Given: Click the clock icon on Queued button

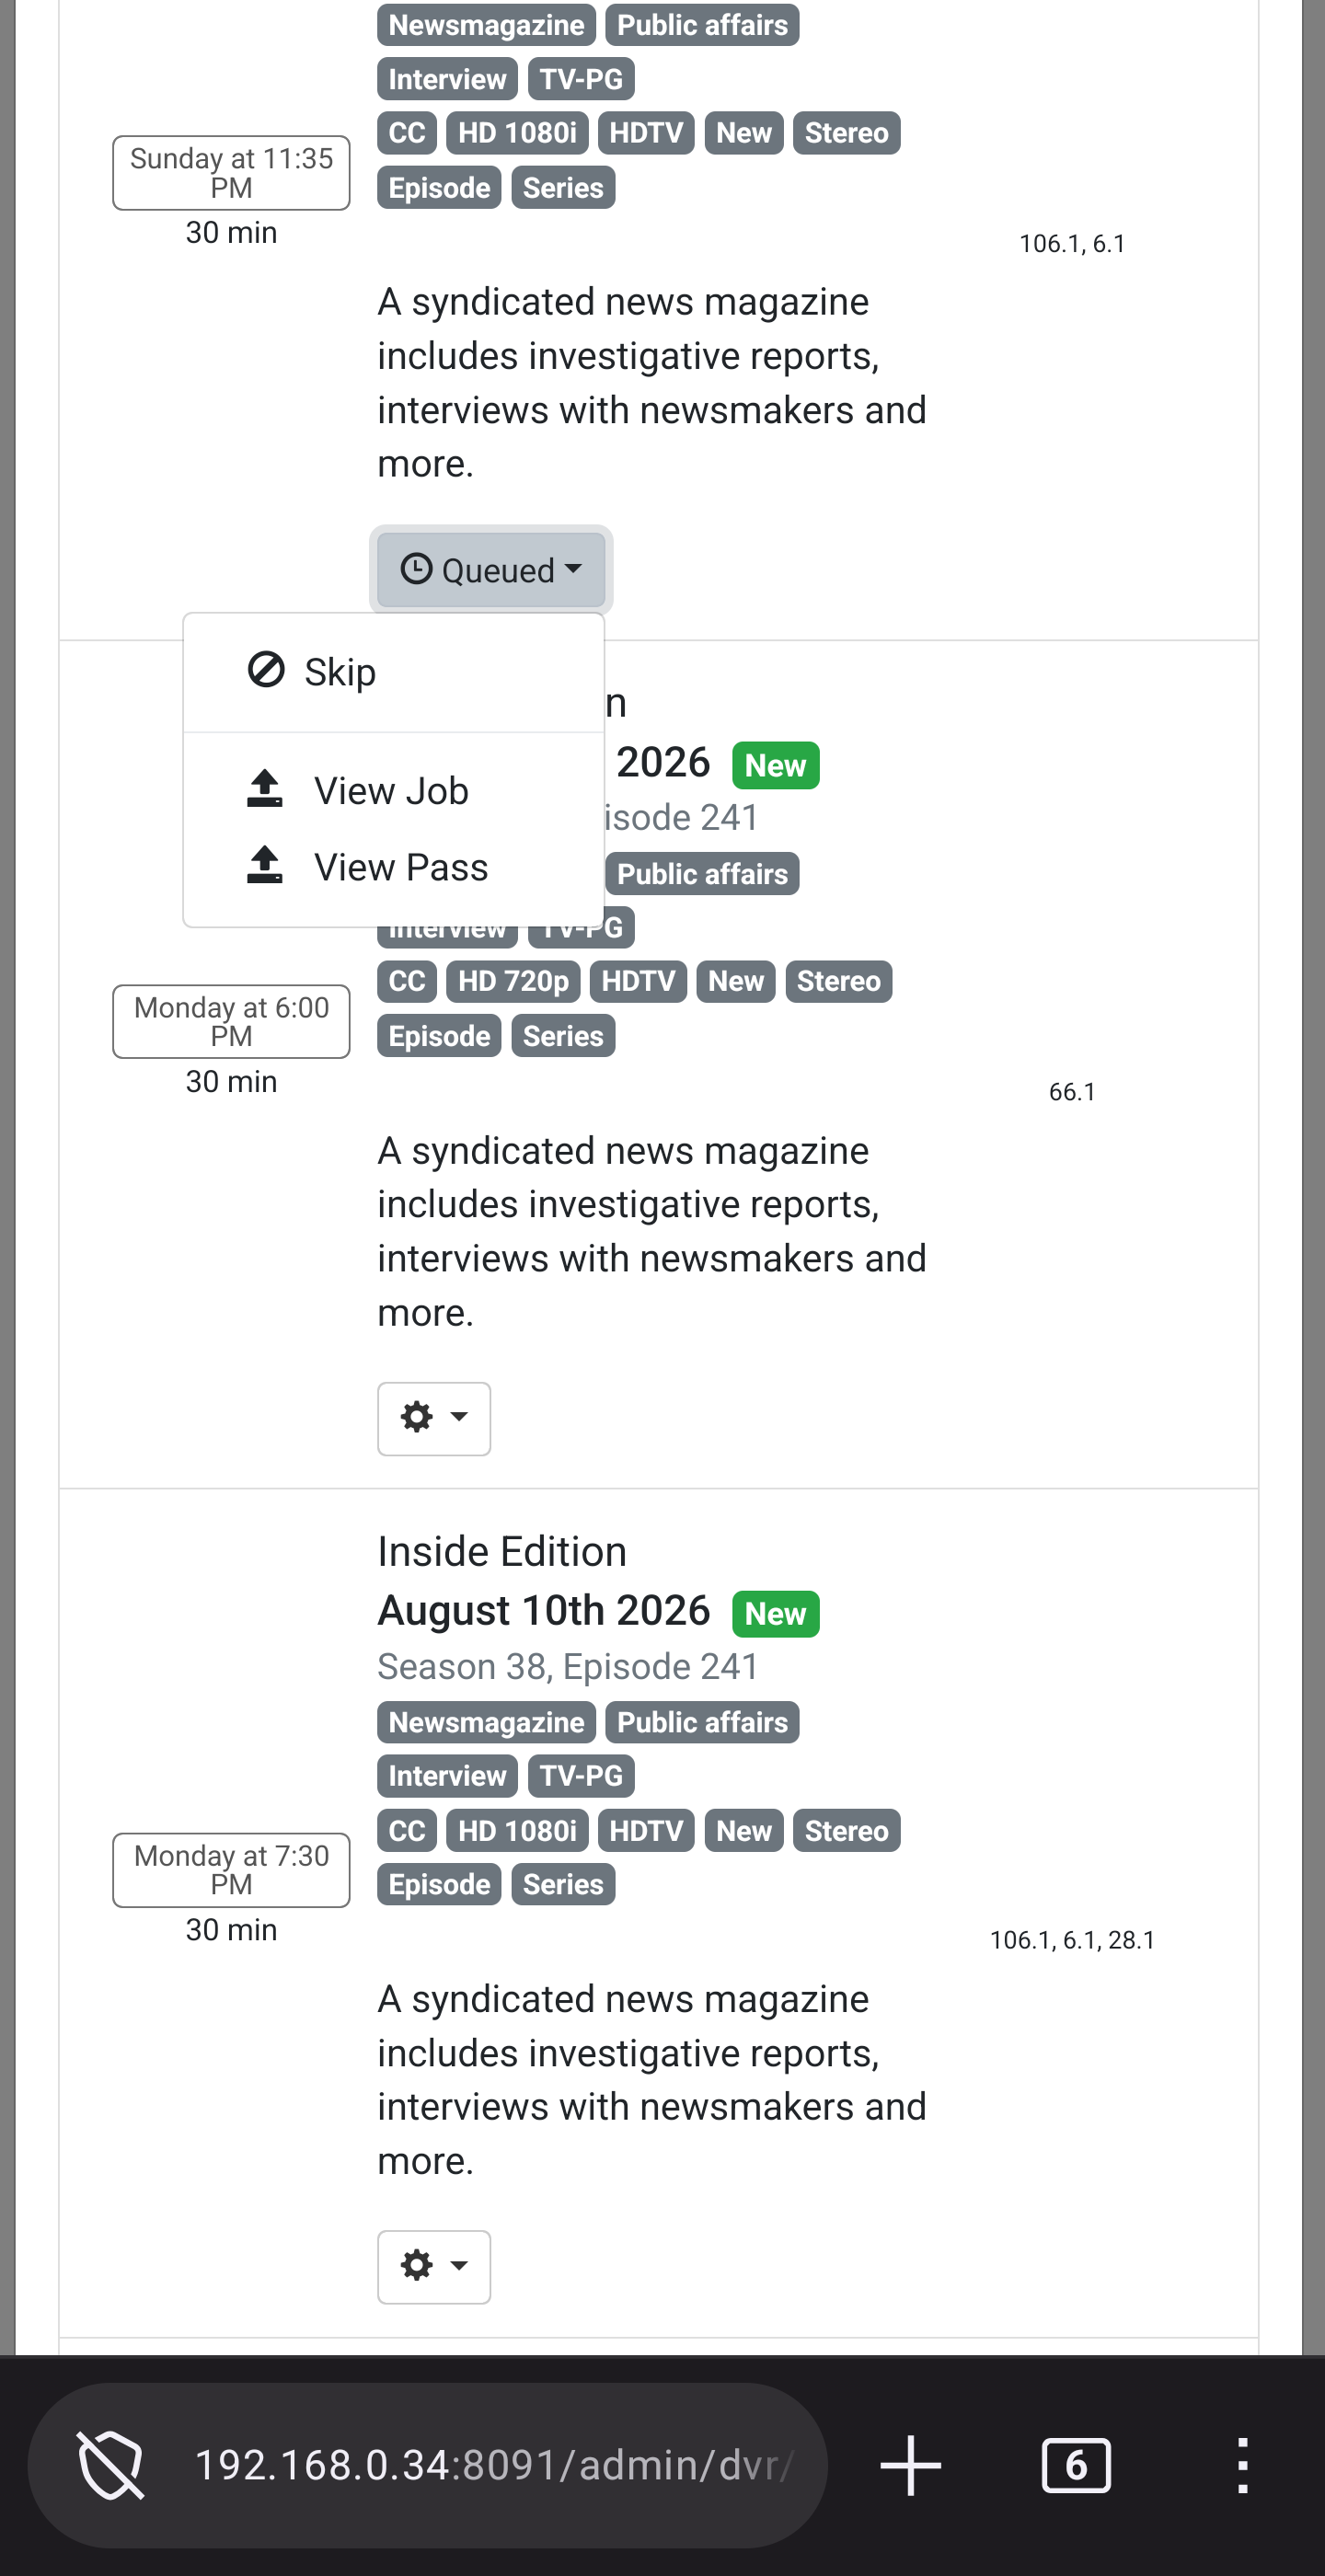Looking at the screenshot, I should [416, 569].
